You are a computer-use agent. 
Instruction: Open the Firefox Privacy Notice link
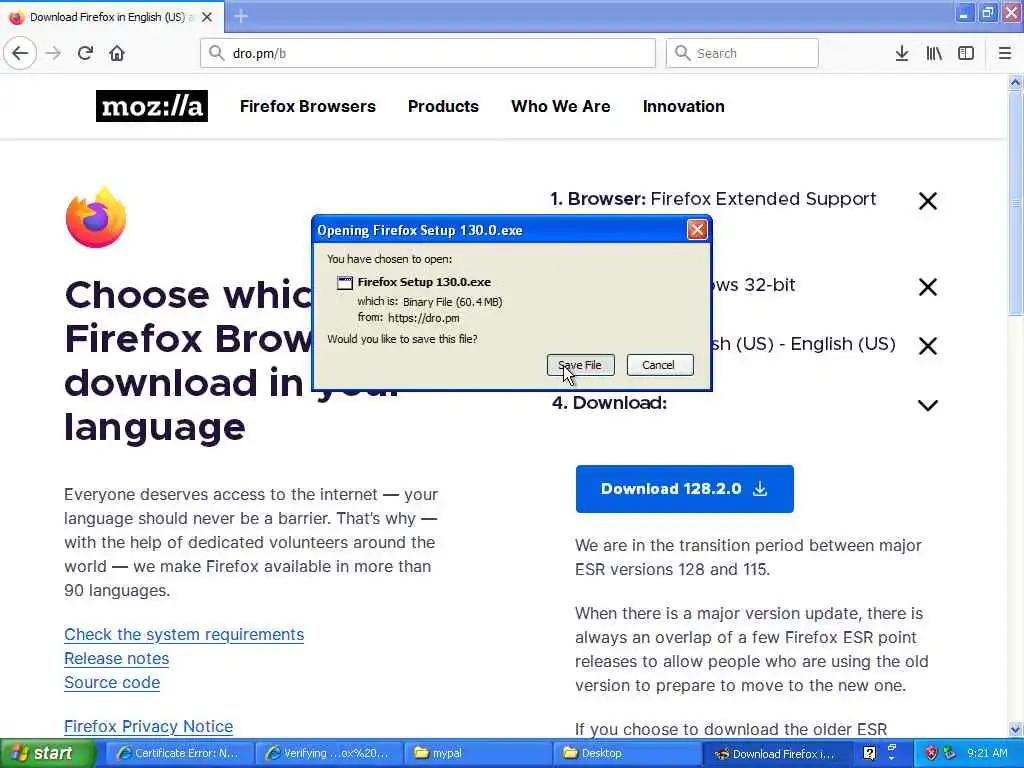(149, 726)
